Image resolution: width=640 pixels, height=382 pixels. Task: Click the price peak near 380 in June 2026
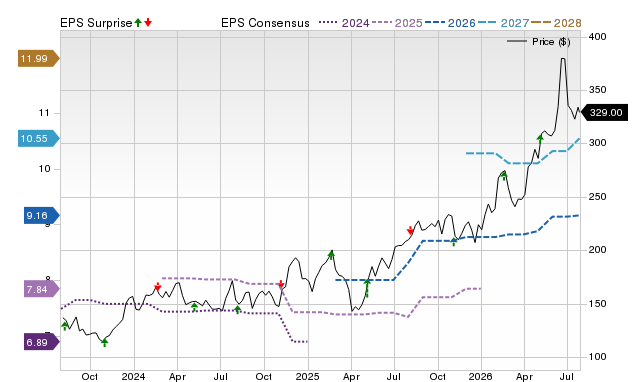[x=563, y=59]
